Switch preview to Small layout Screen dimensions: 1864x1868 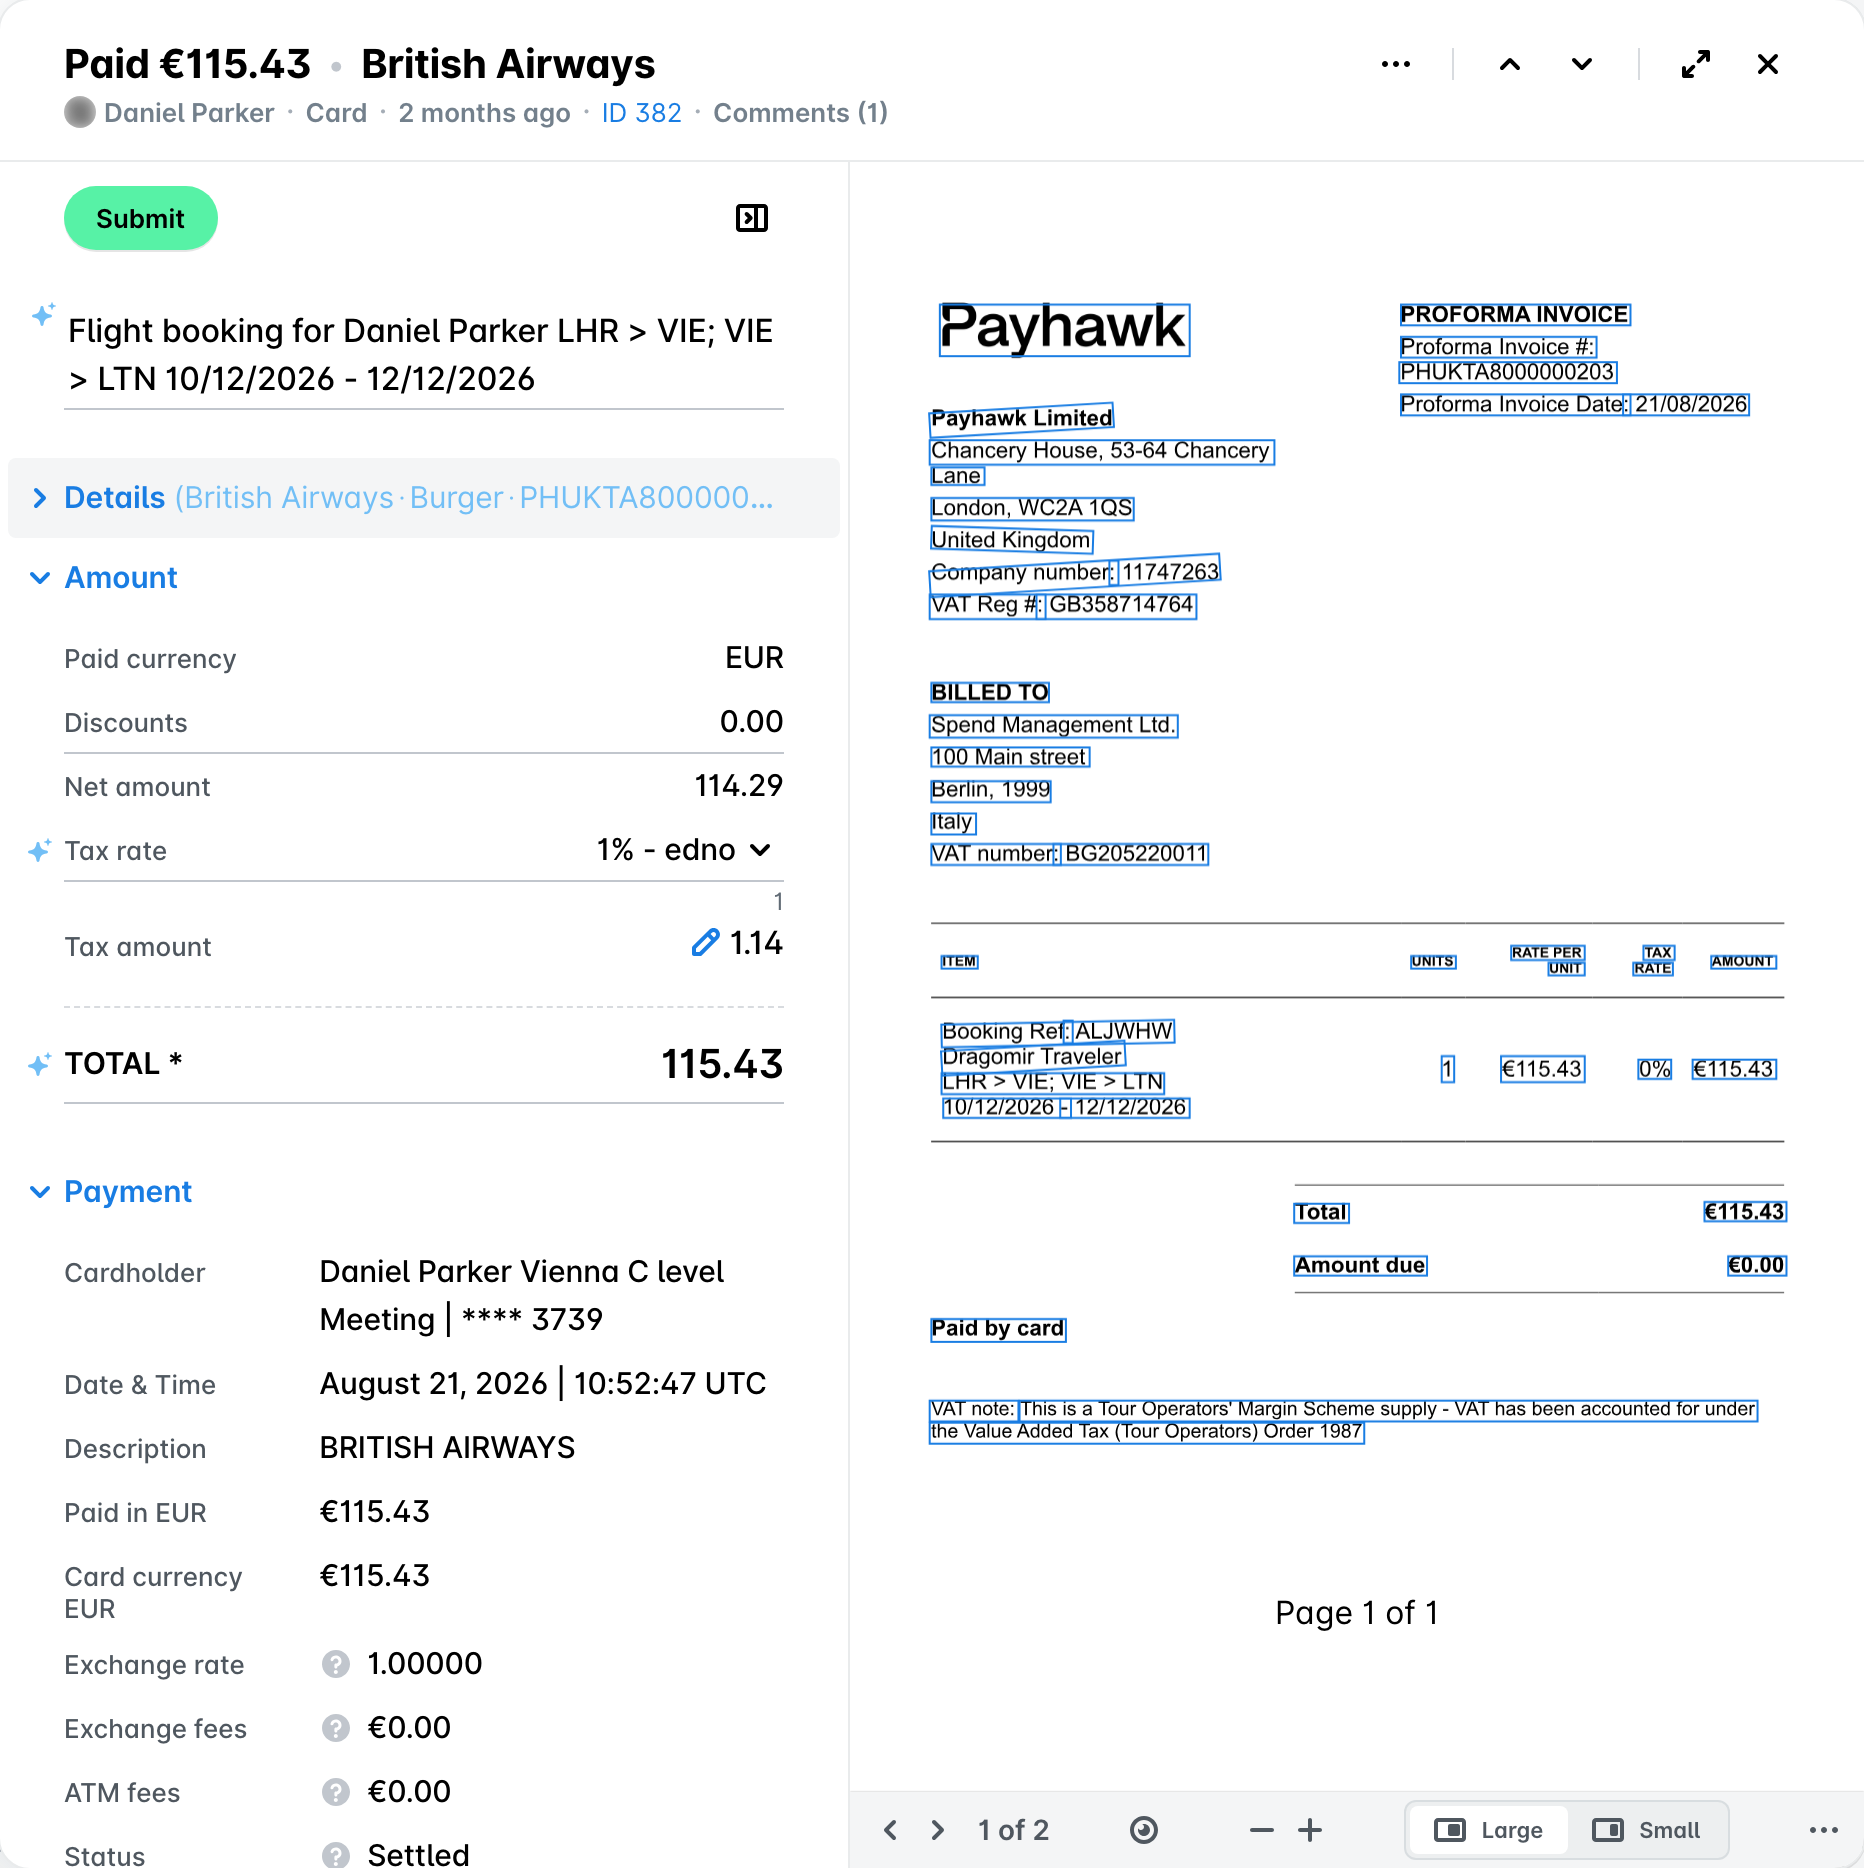point(1646,1830)
